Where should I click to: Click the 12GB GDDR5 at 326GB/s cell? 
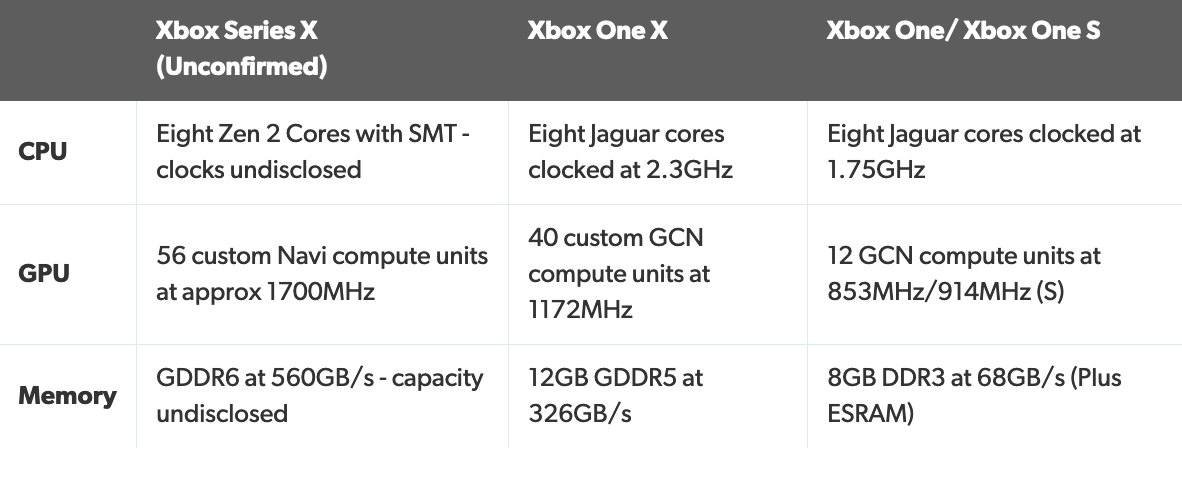[657, 396]
